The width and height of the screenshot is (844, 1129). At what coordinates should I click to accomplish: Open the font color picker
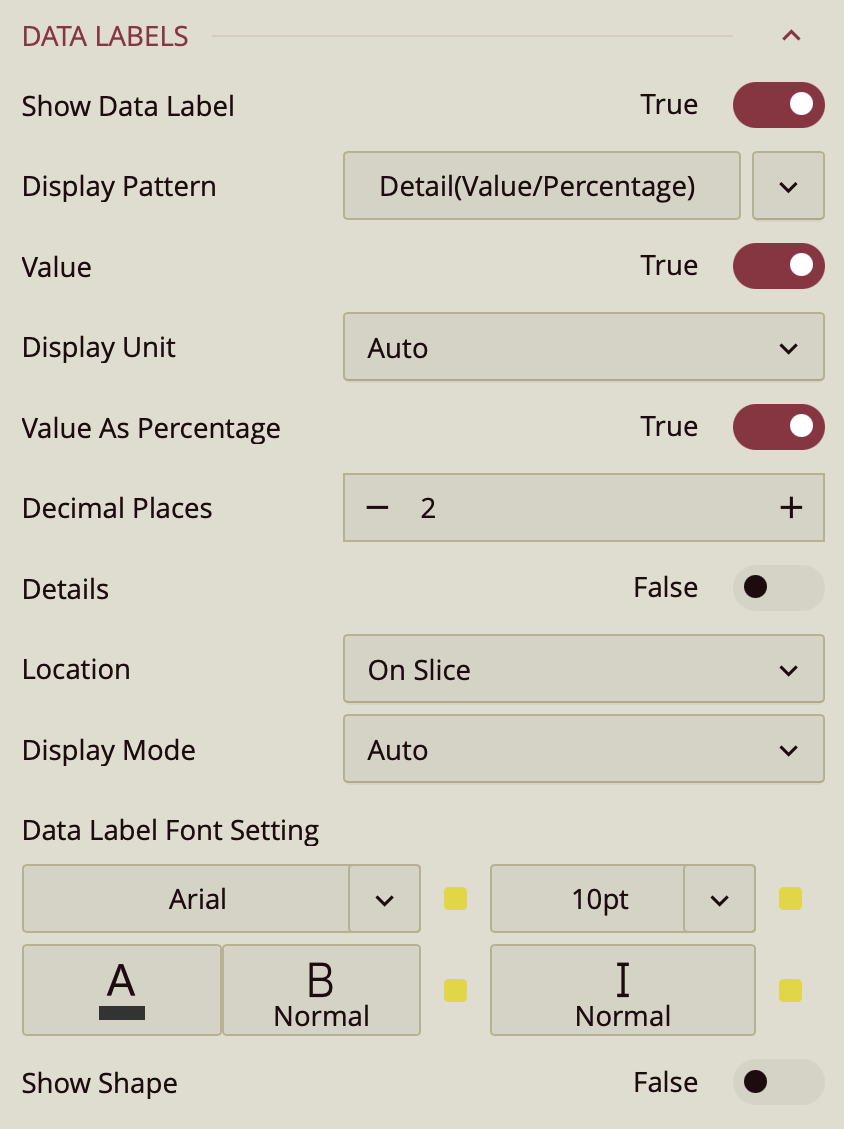tap(121, 990)
